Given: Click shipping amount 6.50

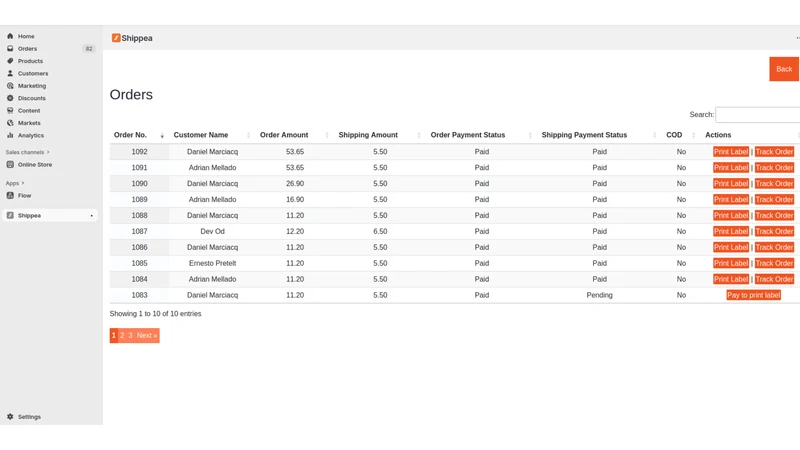Looking at the screenshot, I should point(380,231).
